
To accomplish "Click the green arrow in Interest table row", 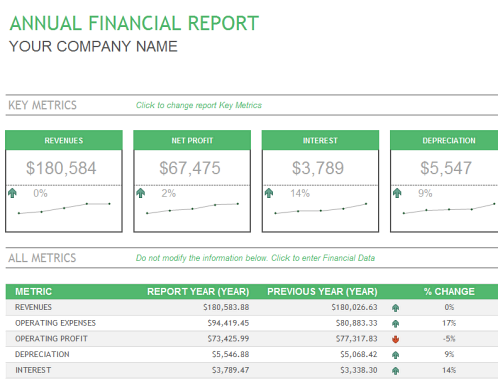I will pyautogui.click(x=396, y=371).
